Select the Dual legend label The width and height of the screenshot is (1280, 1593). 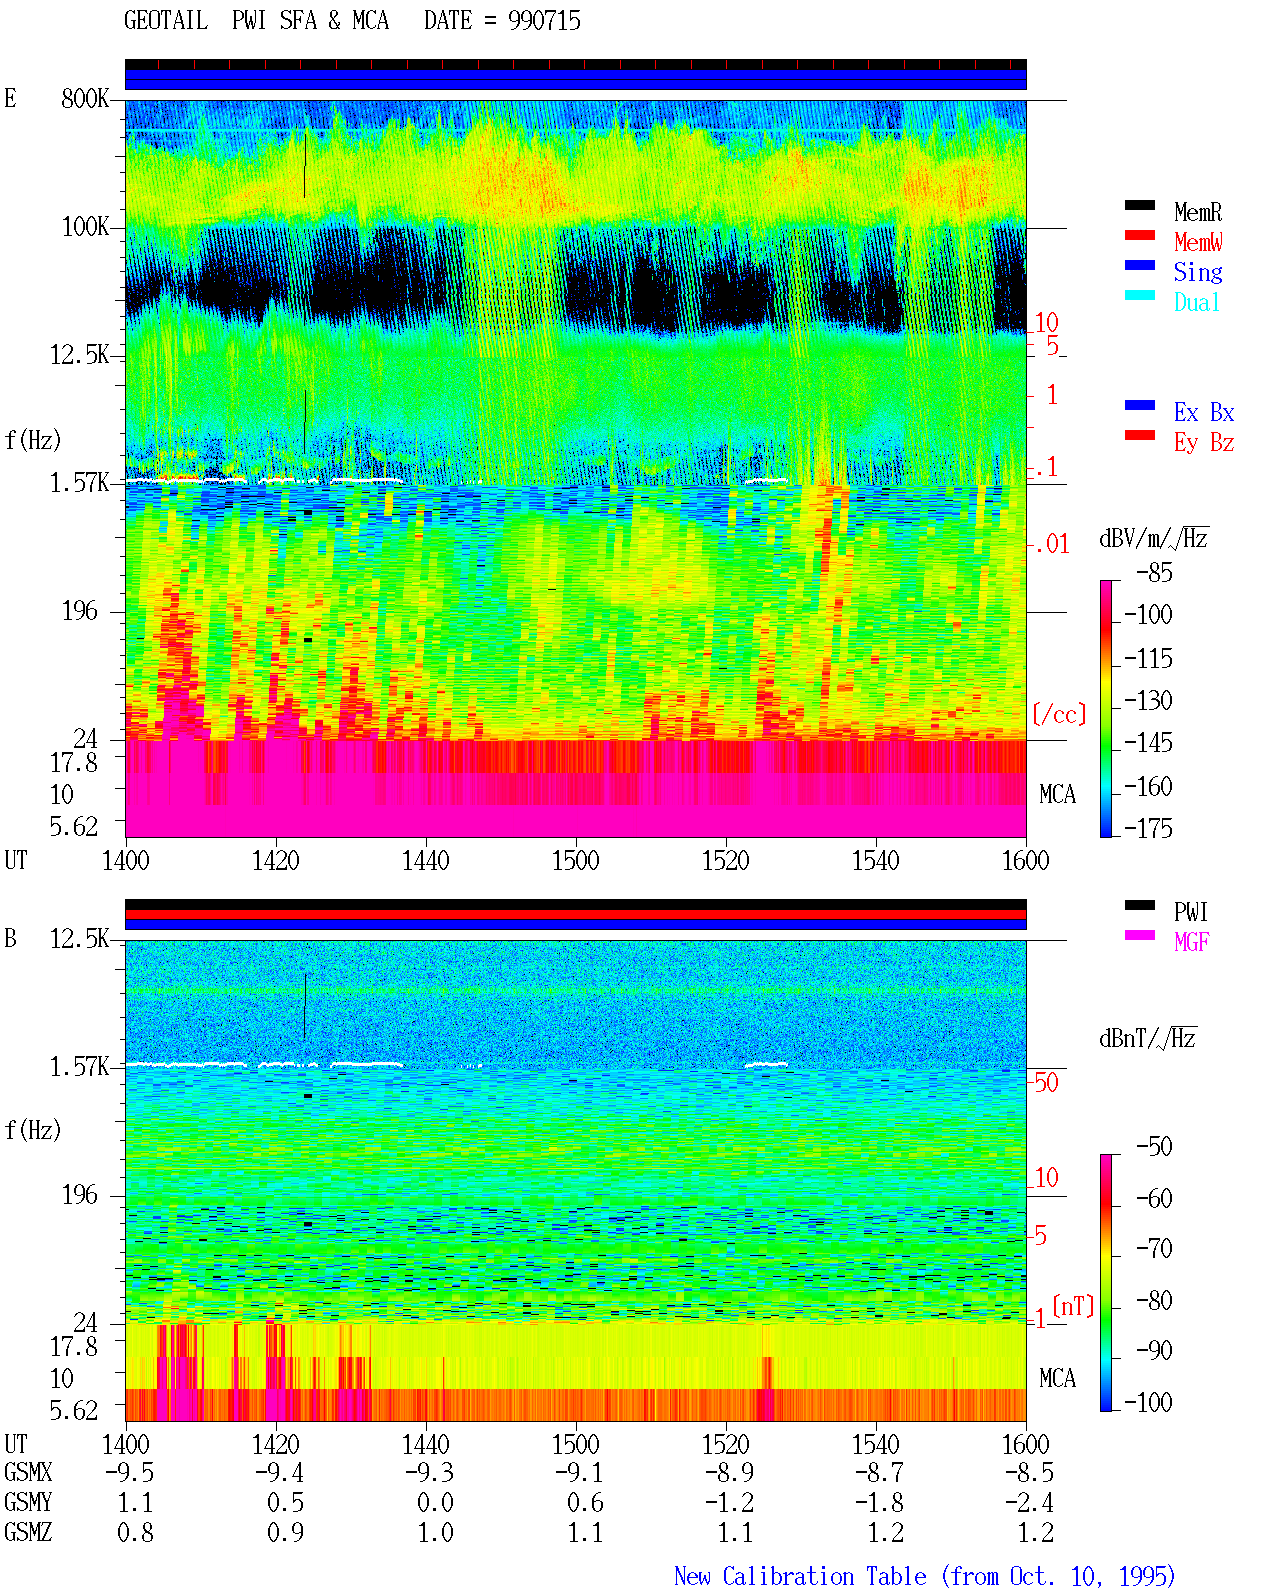(x=1198, y=302)
